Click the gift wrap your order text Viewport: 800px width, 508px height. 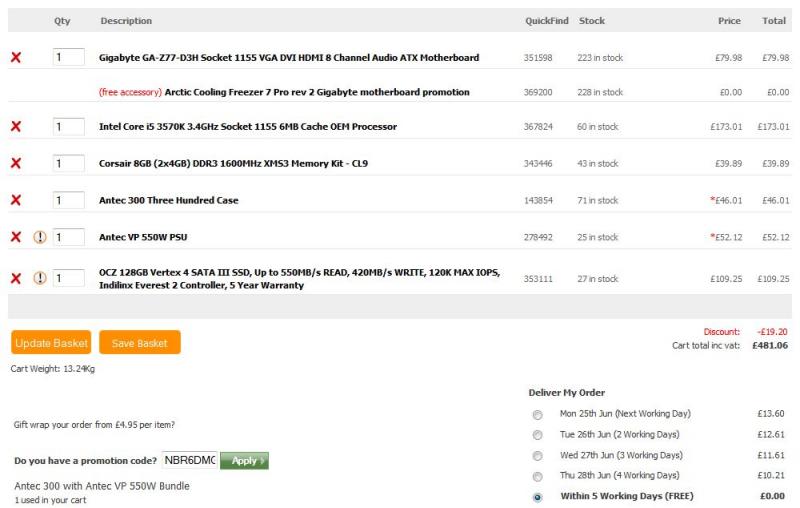[x=94, y=424]
